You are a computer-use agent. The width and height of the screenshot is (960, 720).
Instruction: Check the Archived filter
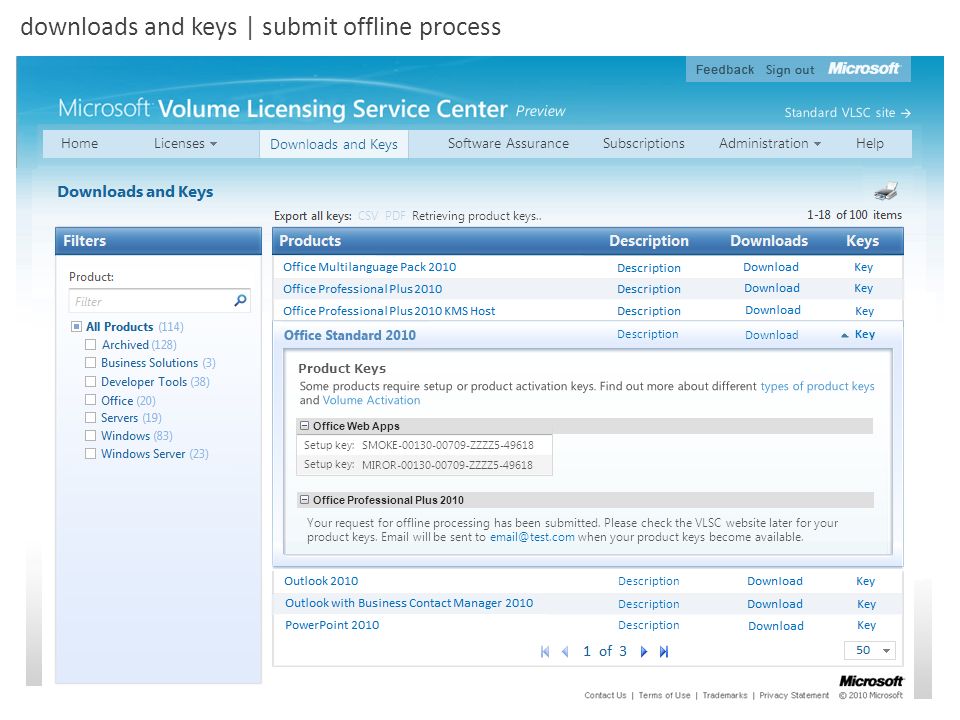coord(90,344)
